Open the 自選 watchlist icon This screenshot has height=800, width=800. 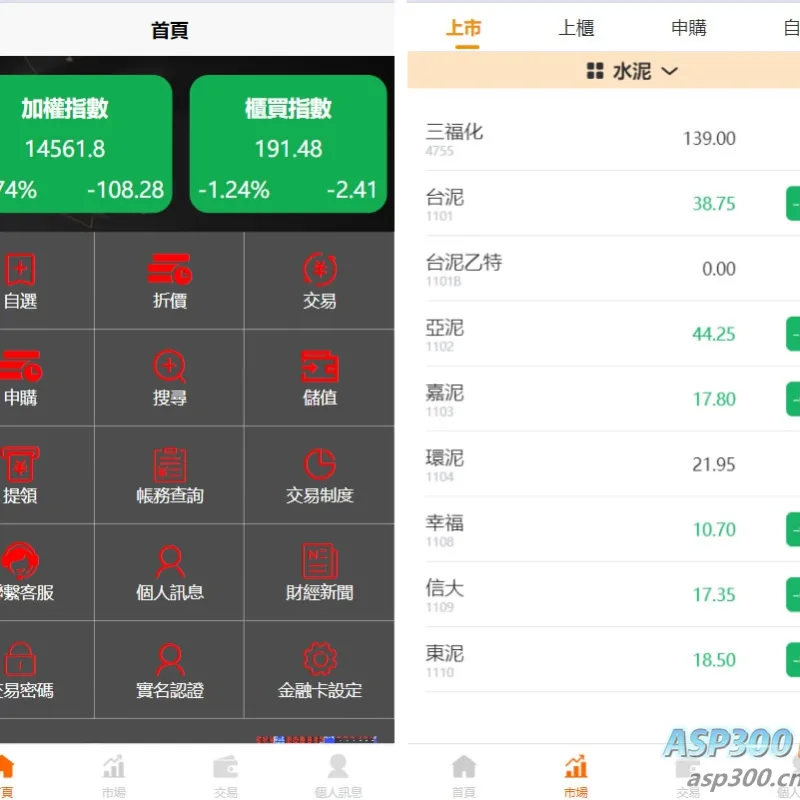[20, 270]
